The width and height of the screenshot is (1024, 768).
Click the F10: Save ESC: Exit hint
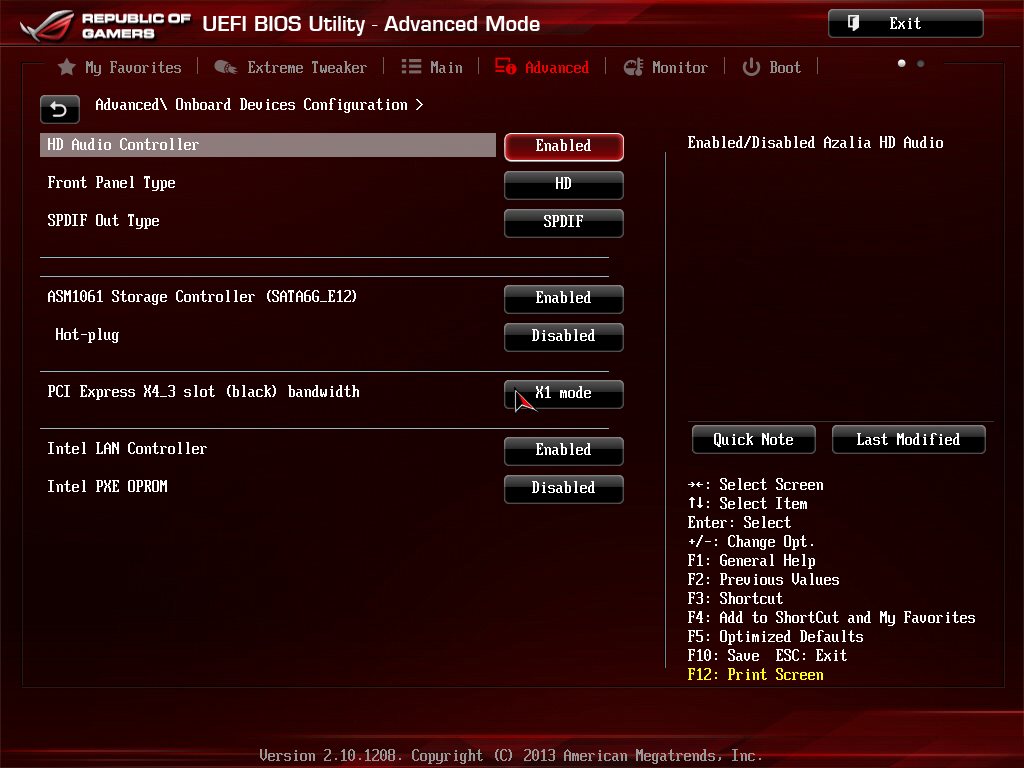767,656
